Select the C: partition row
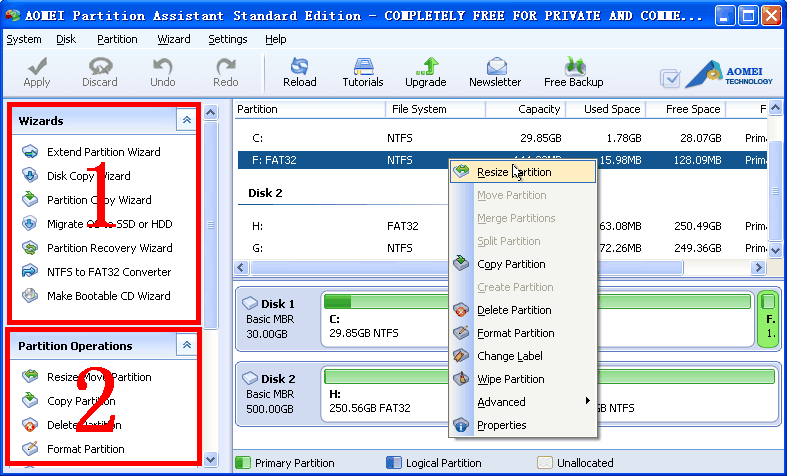This screenshot has width=787, height=476. coord(502,138)
